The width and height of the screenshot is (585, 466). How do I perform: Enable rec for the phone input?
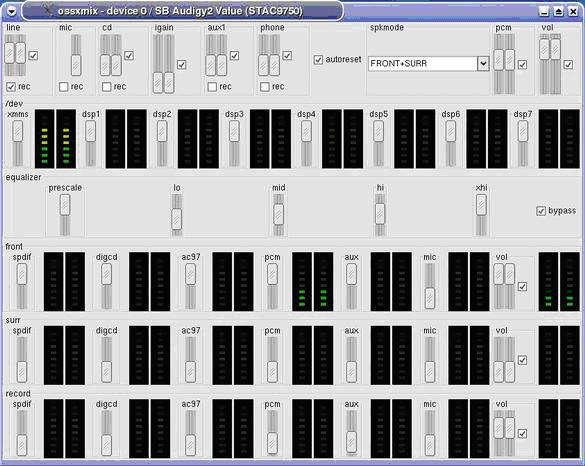[x=265, y=87]
